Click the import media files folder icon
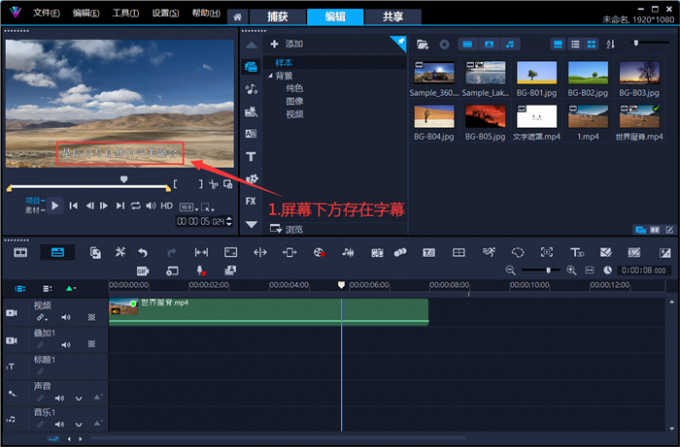 (x=423, y=44)
